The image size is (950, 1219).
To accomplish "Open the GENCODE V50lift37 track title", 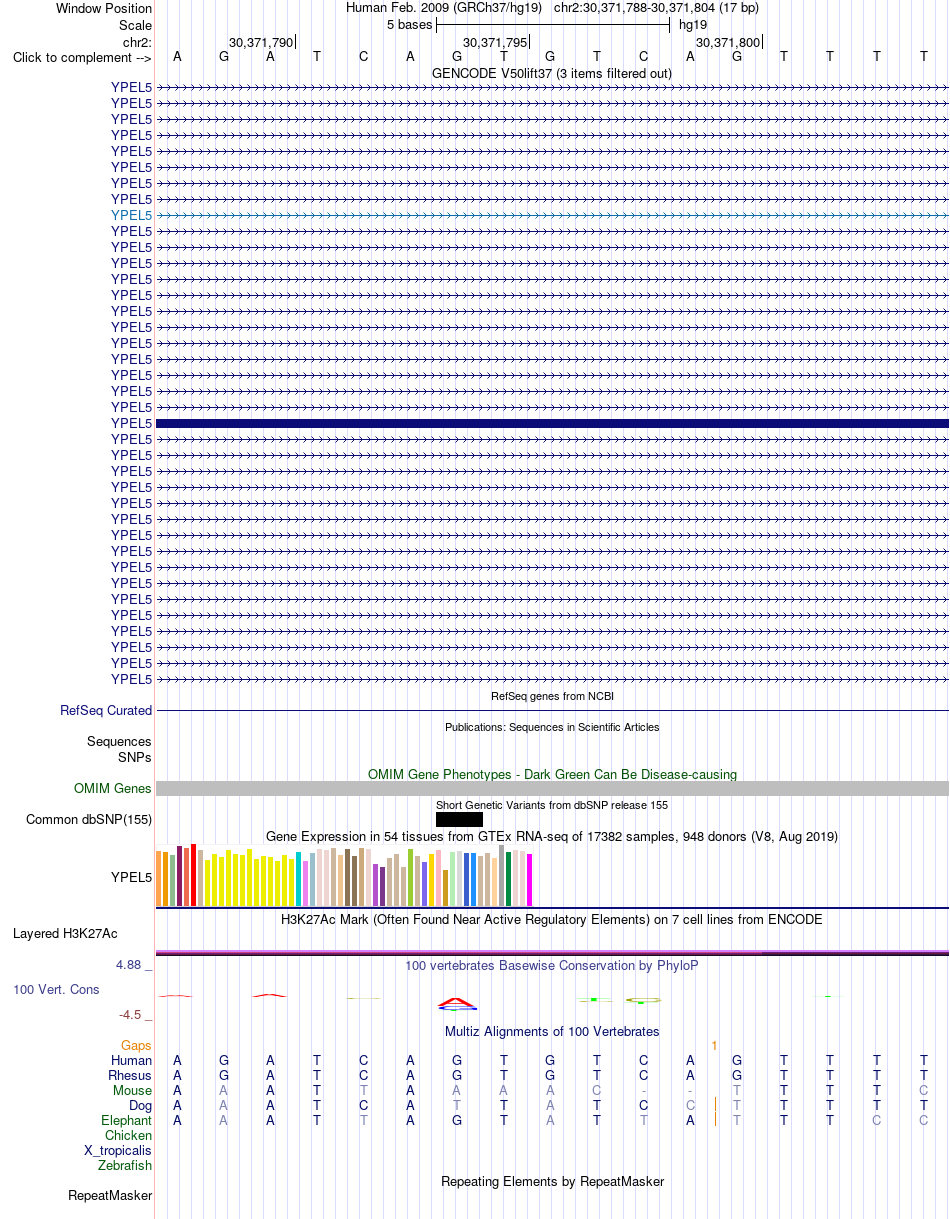I will 552,73.
